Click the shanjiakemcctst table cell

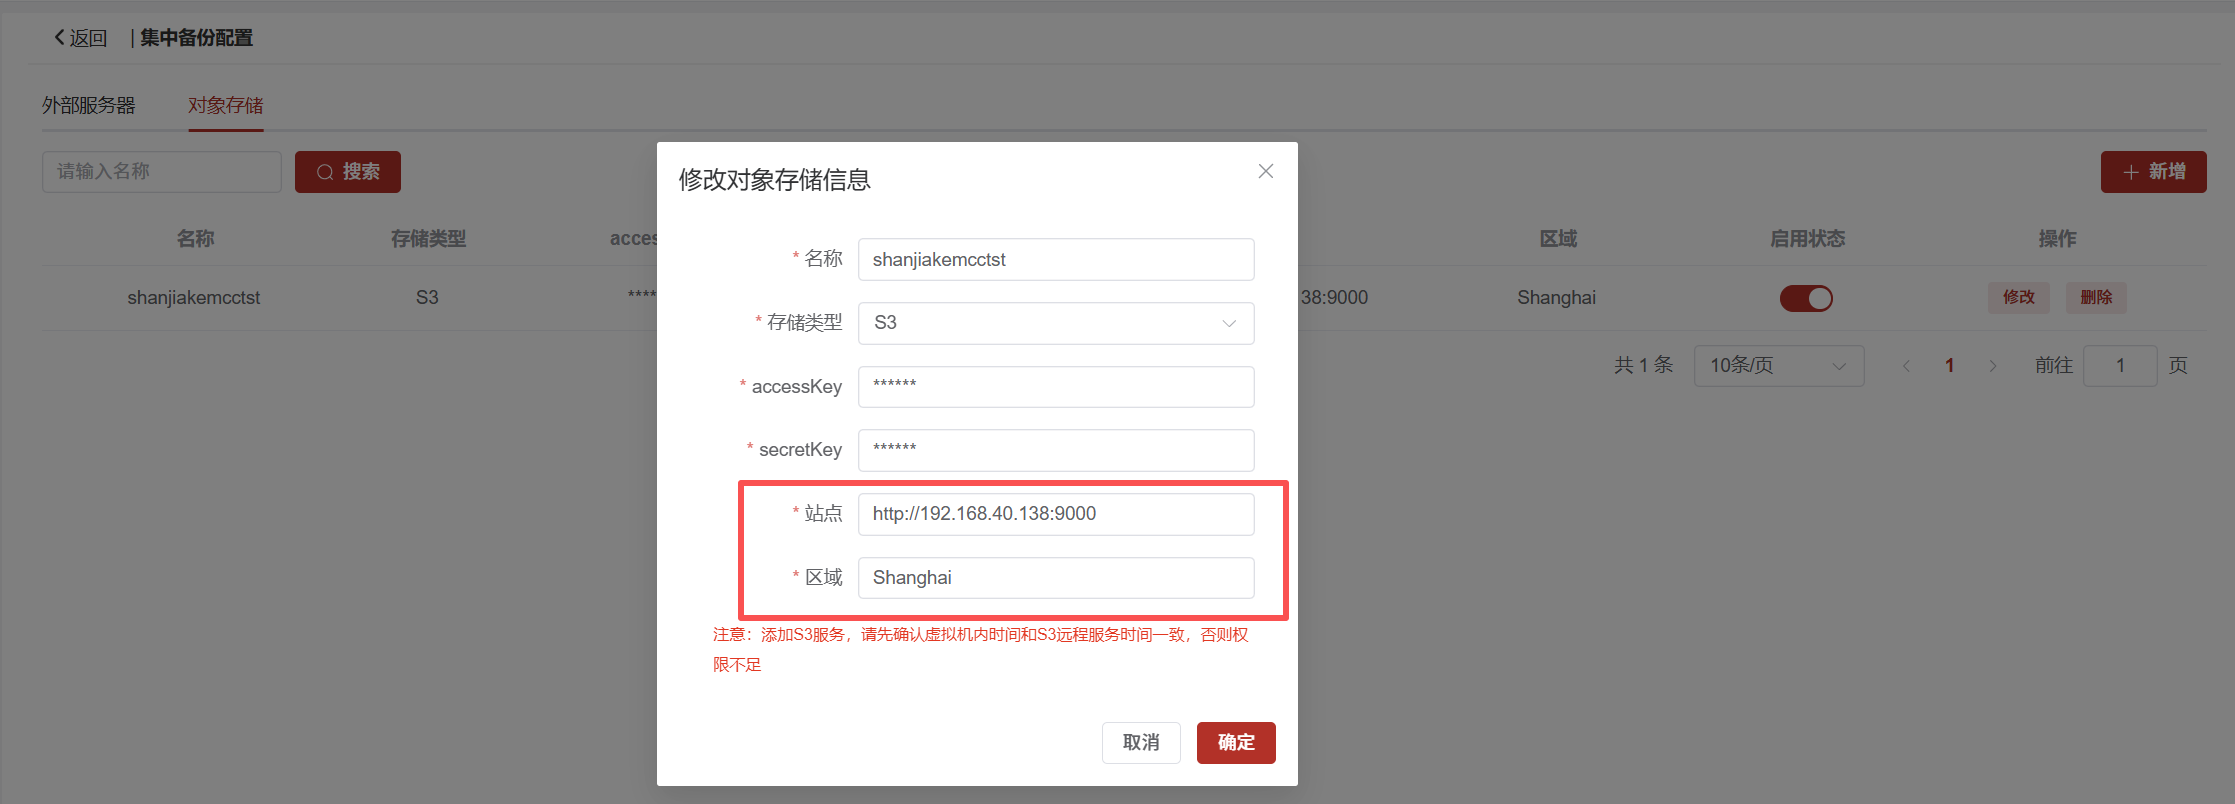click(x=194, y=298)
